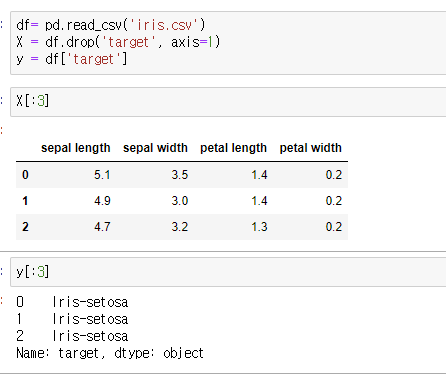Viewport: 446px width, 378px height.
Task: Click row index 0 in the table
Action: 25,175
